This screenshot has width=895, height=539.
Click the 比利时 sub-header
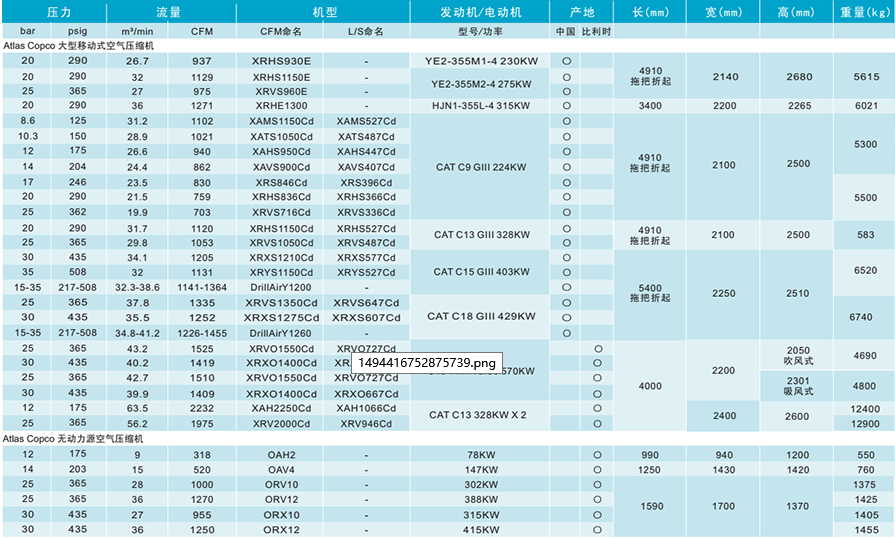(x=596, y=31)
